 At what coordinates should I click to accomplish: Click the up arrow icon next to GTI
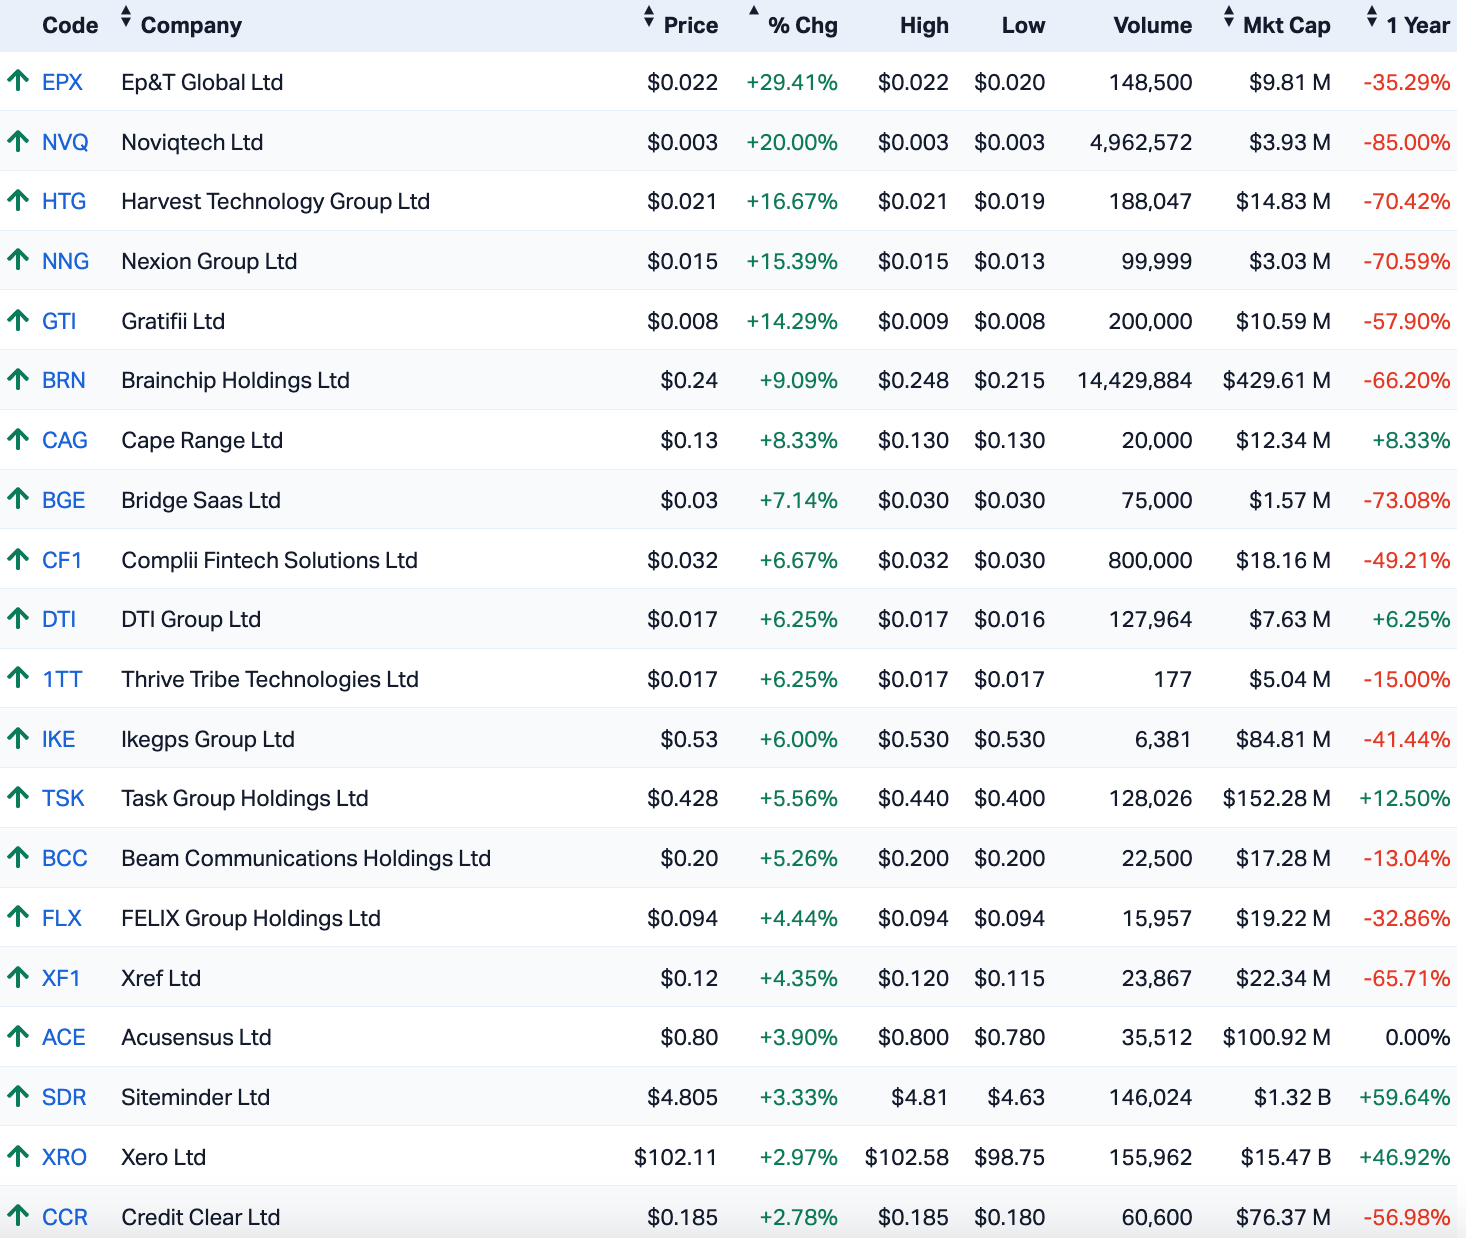[18, 320]
